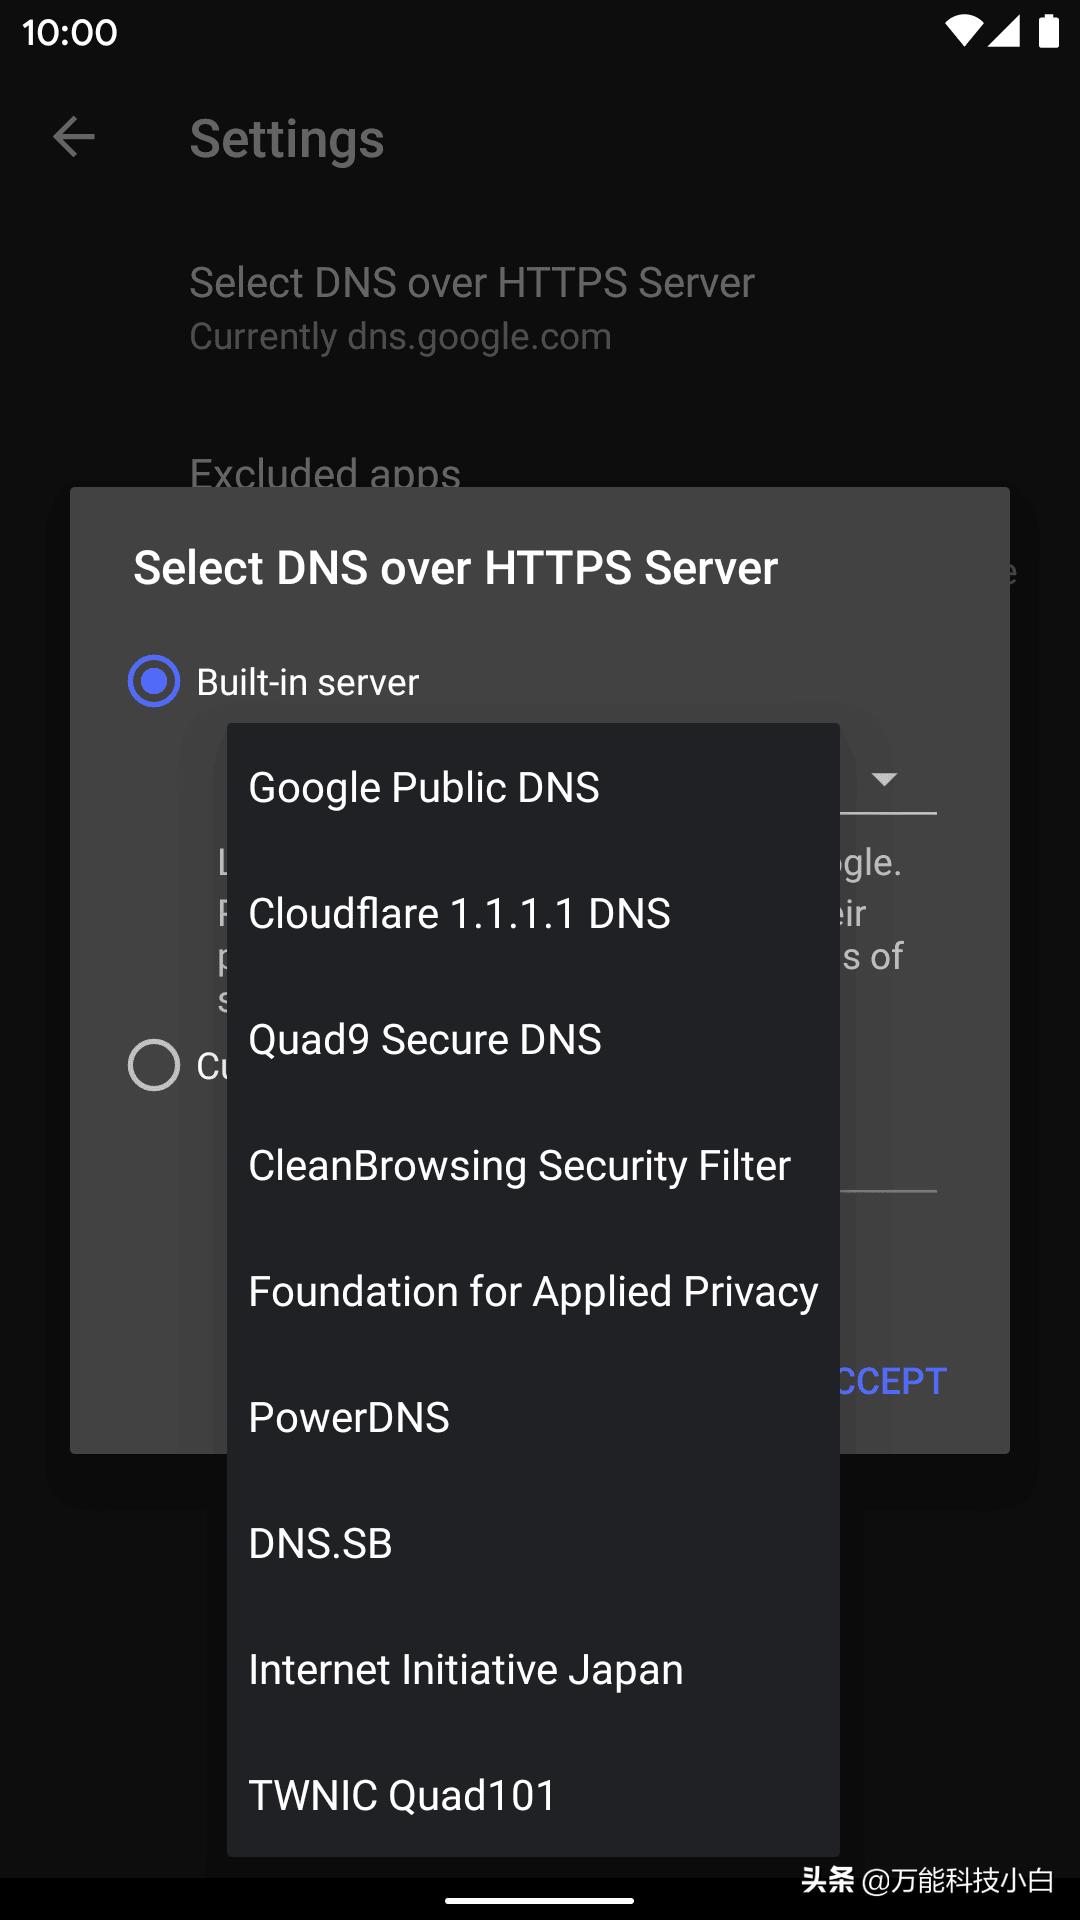Click the server dropdown arrow
This screenshot has height=1920, width=1080.
pos(885,779)
